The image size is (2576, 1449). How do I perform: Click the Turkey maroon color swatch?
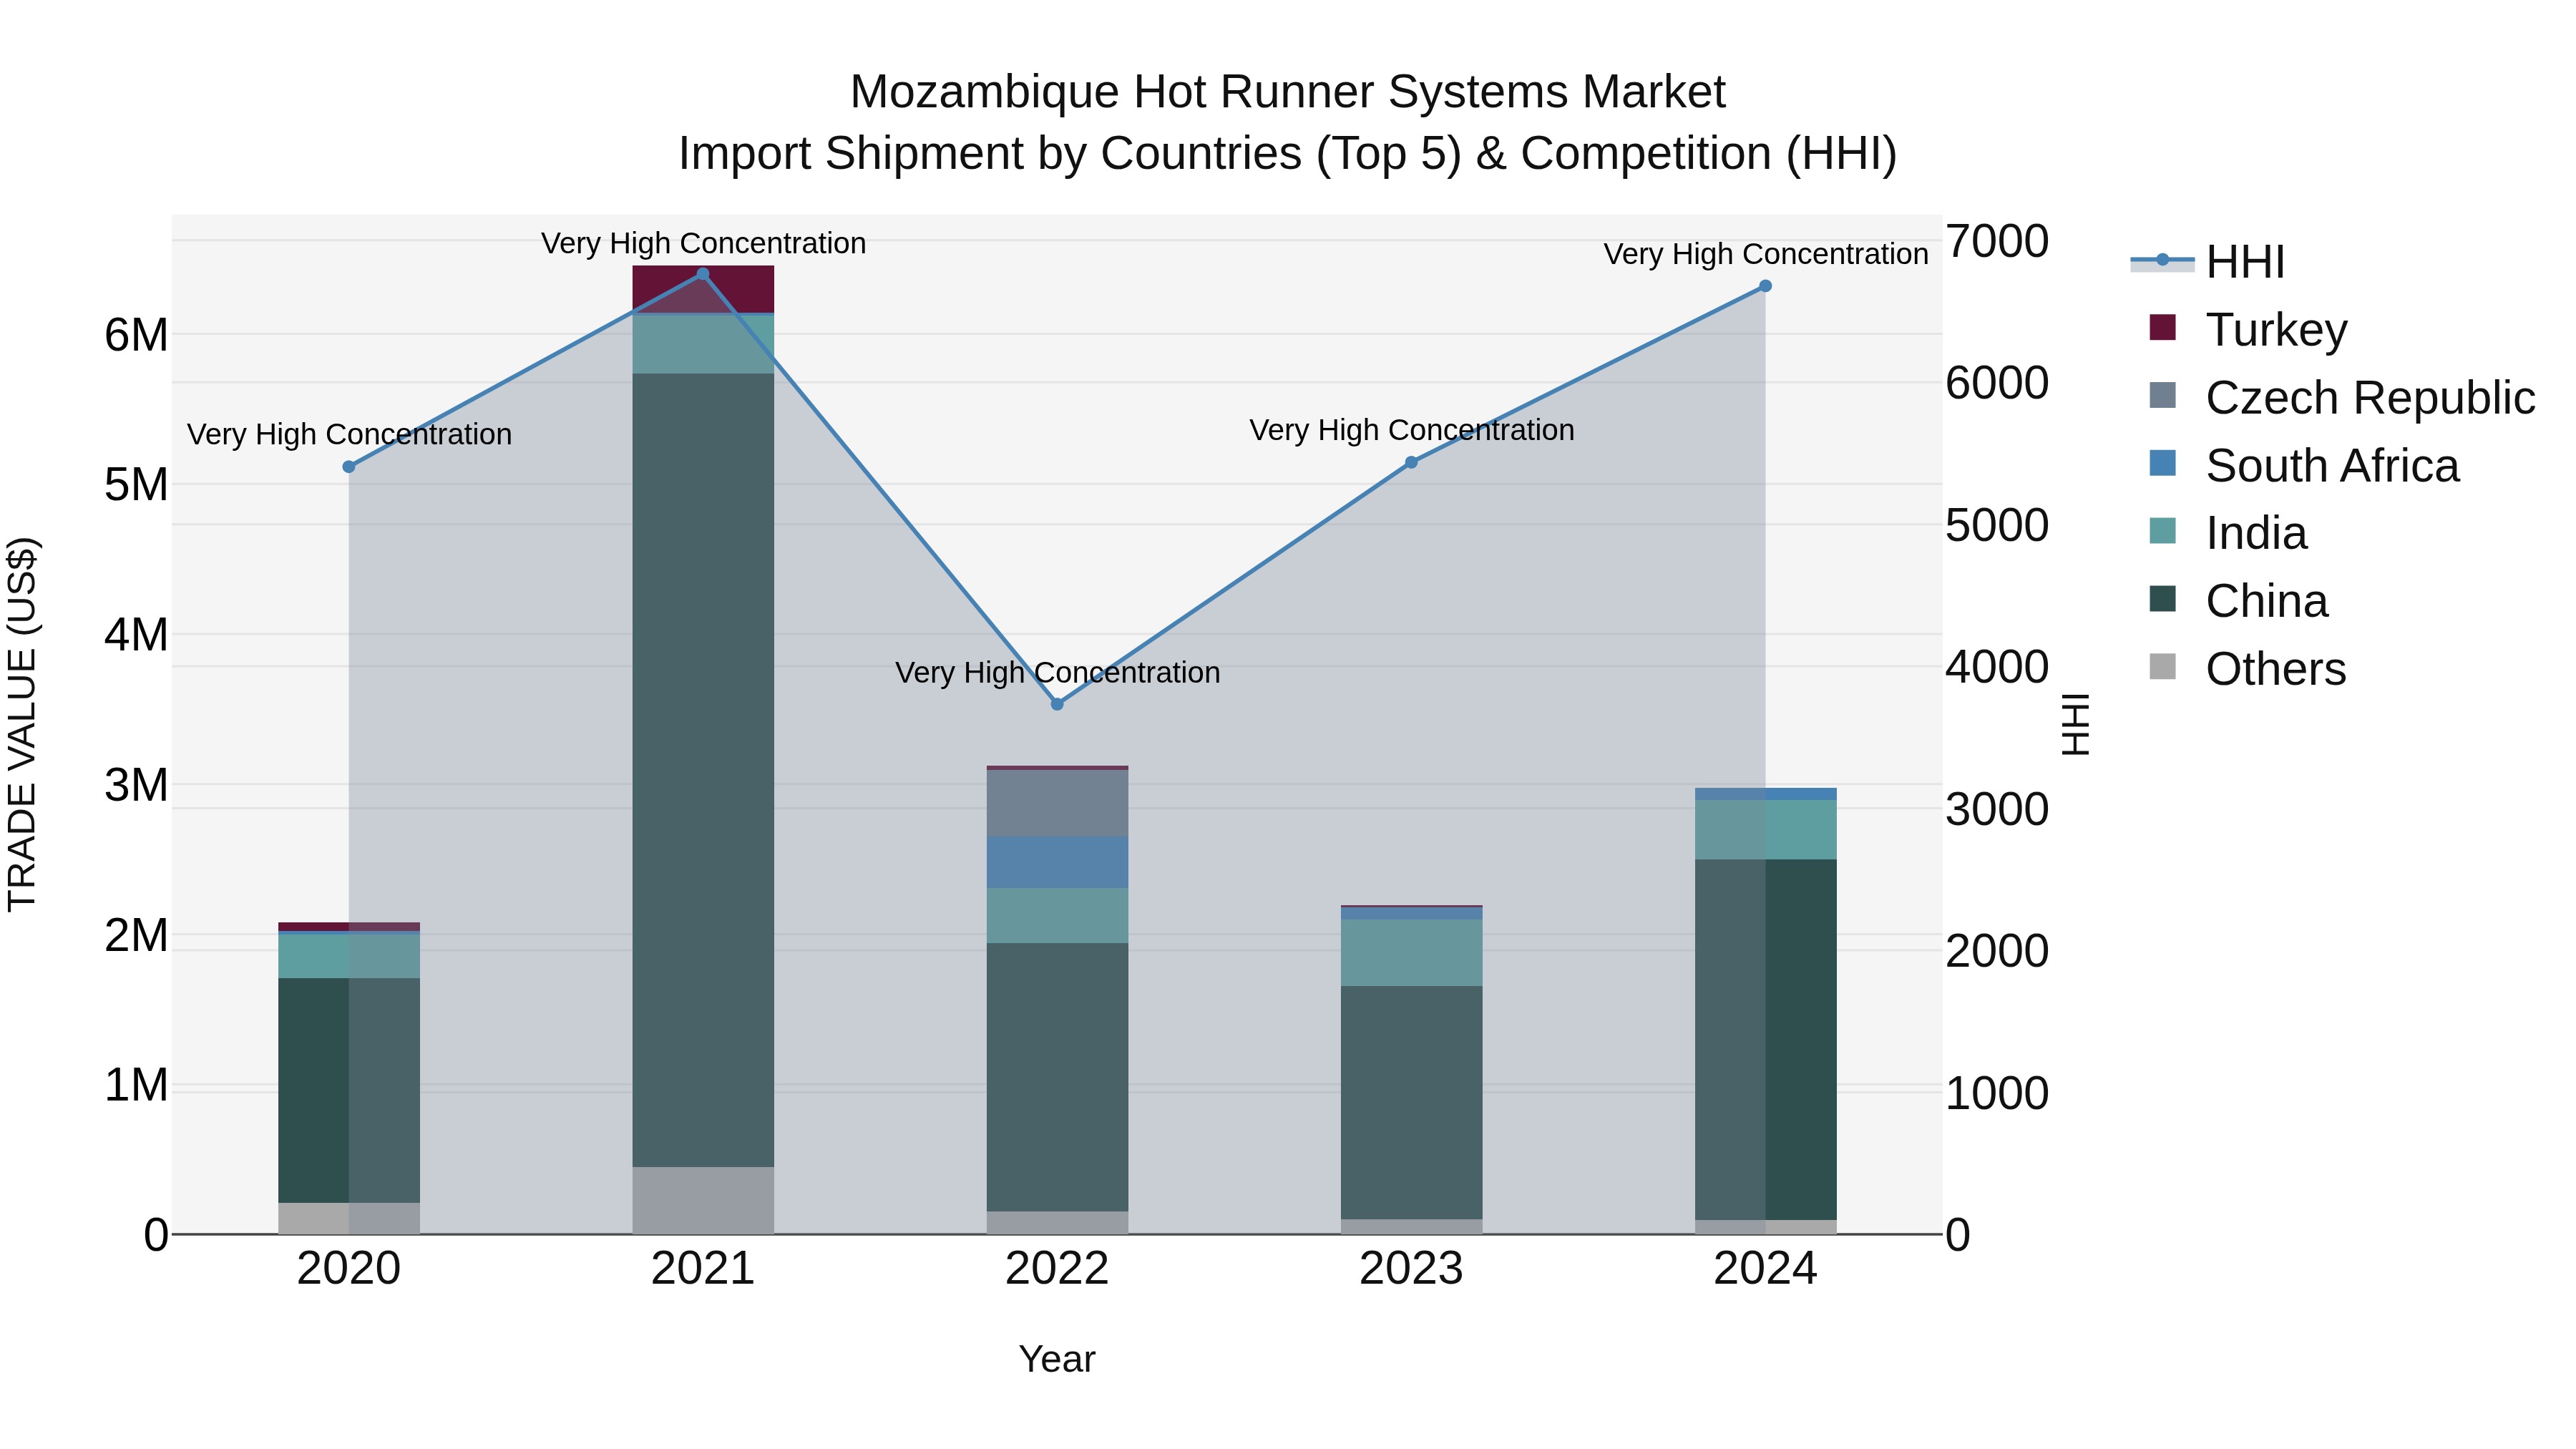2162,327
